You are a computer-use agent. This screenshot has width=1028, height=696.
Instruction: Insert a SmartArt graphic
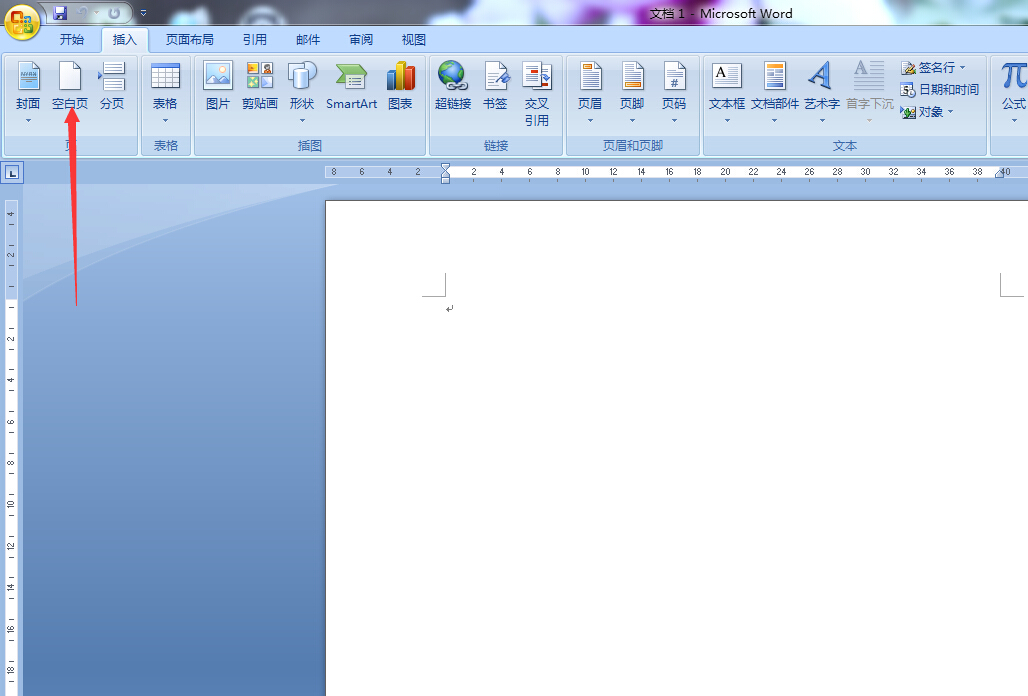351,85
